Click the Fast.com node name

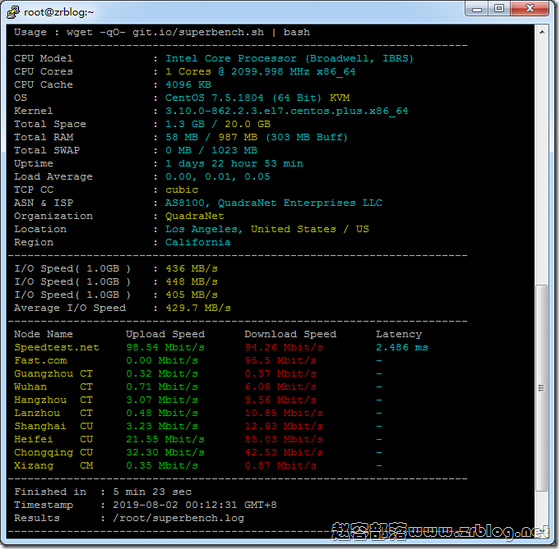click(x=40, y=360)
